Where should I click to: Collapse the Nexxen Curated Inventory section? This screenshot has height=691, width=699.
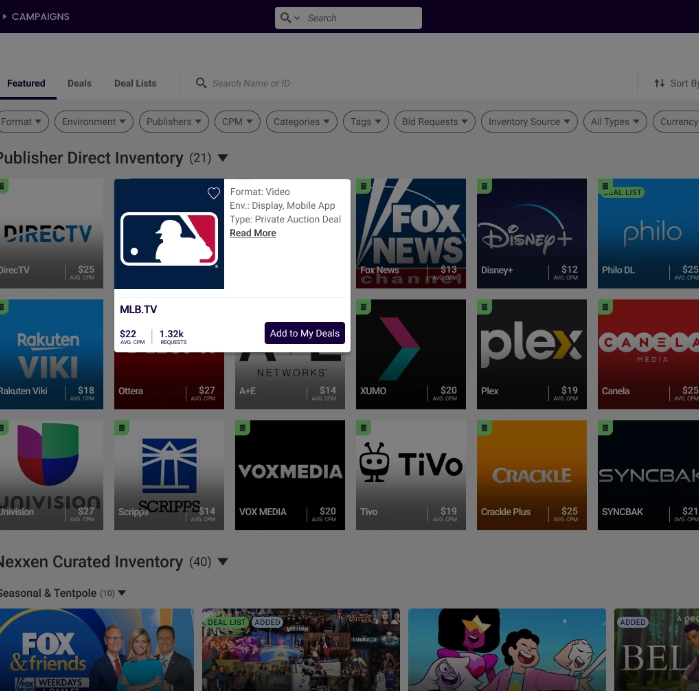coord(223,562)
